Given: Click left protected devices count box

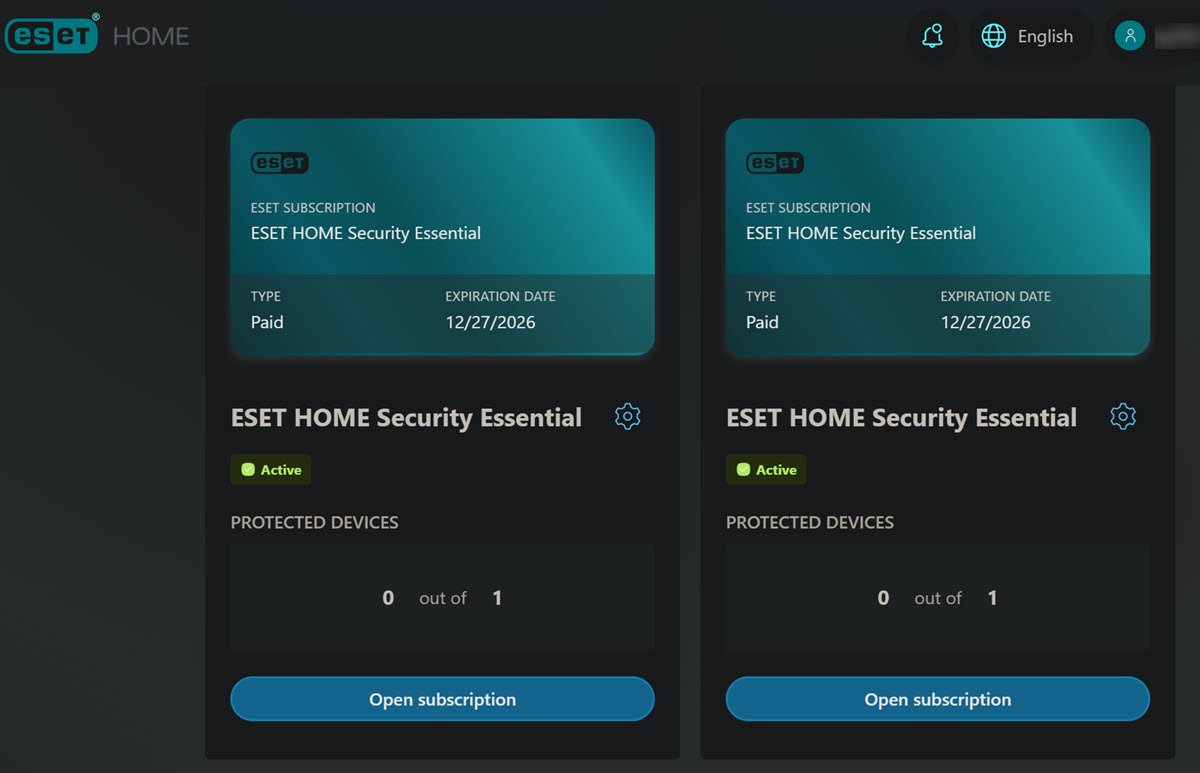Looking at the screenshot, I should (x=442, y=598).
